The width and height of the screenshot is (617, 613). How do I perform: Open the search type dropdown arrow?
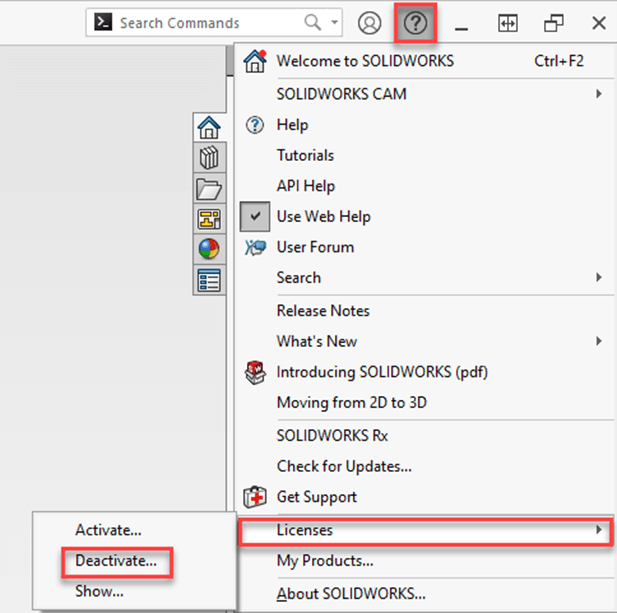tap(334, 22)
